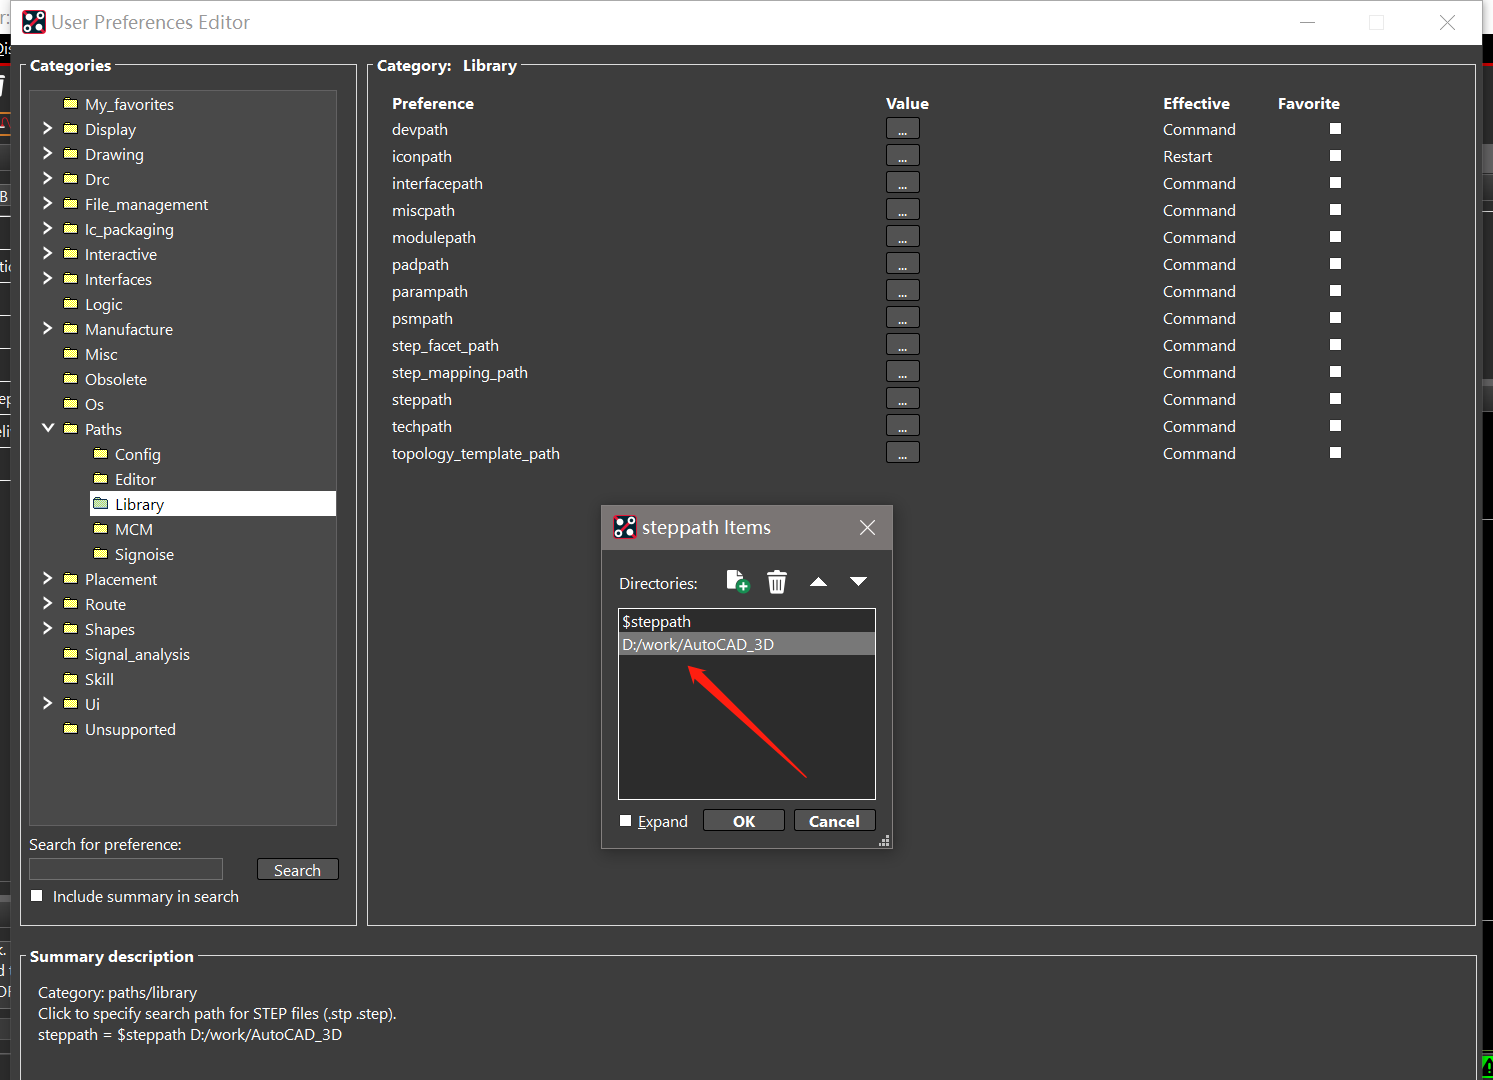Select D:/work/AutoCAD_3D directory entry

tap(747, 644)
